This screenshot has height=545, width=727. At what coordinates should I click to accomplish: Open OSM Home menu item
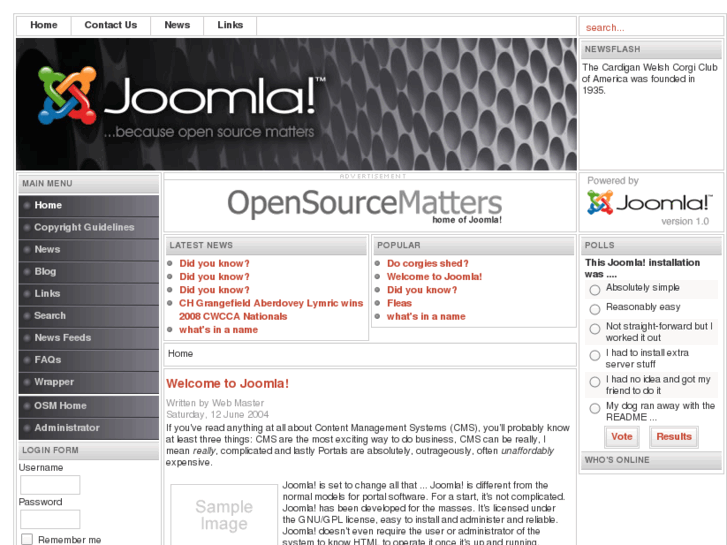[x=89, y=406]
